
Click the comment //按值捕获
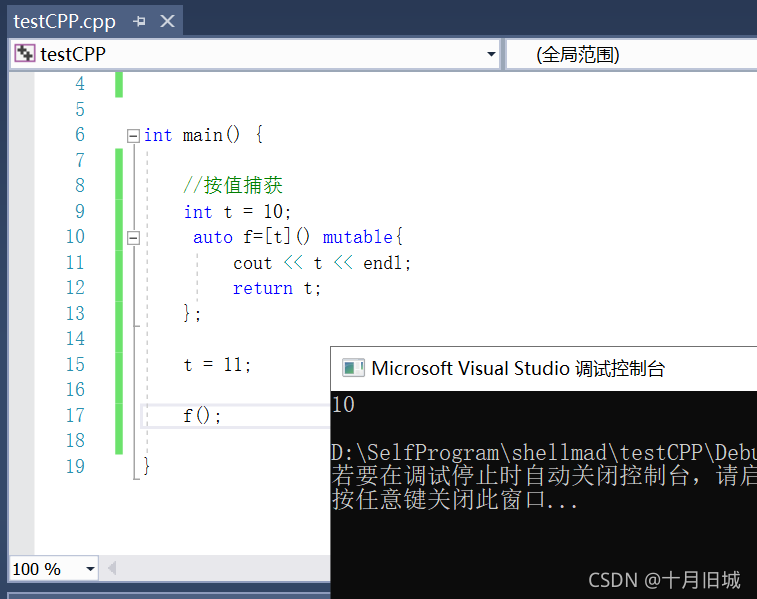pyautogui.click(x=233, y=185)
